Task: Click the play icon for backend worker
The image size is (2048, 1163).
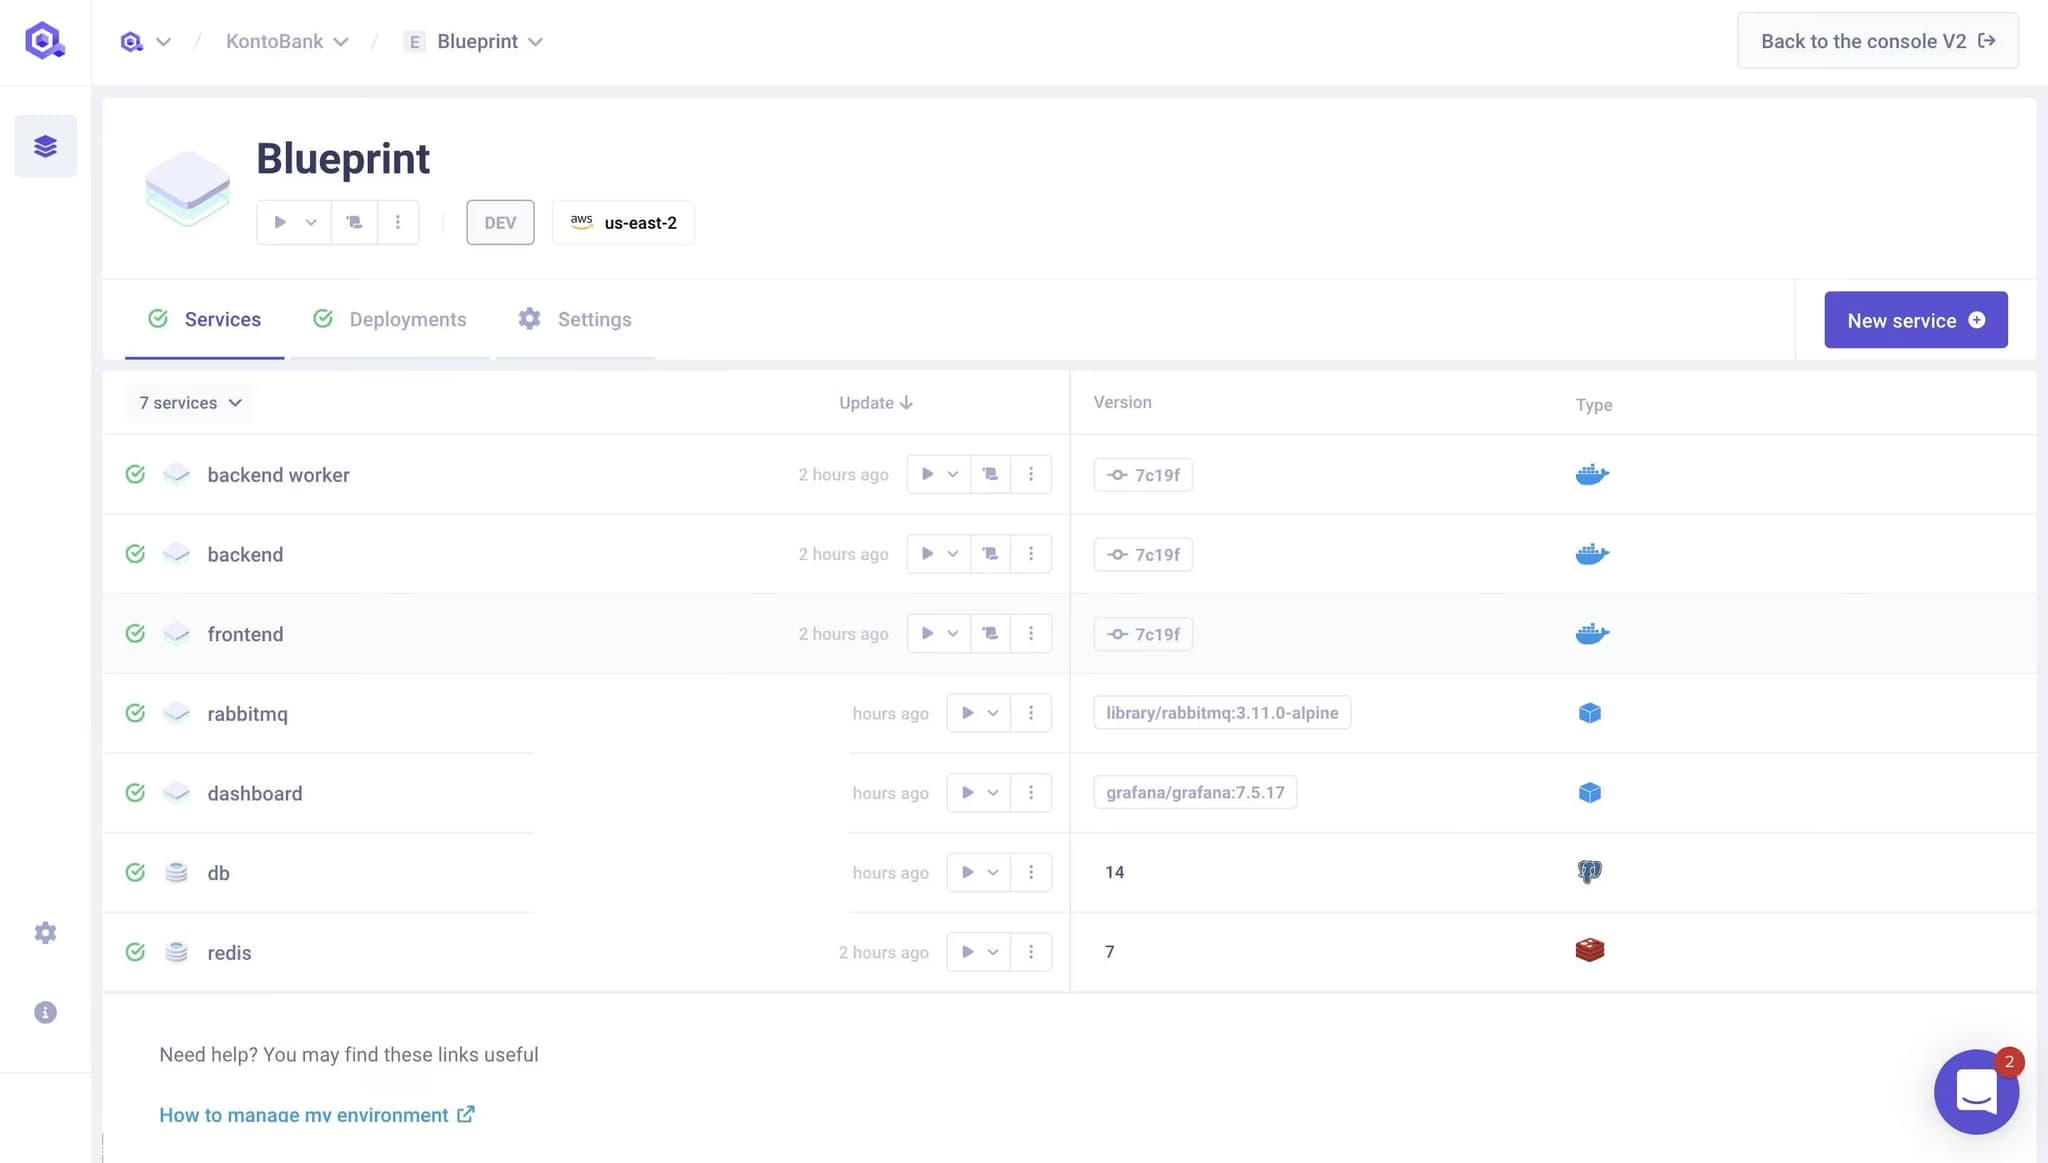Action: tap(927, 474)
